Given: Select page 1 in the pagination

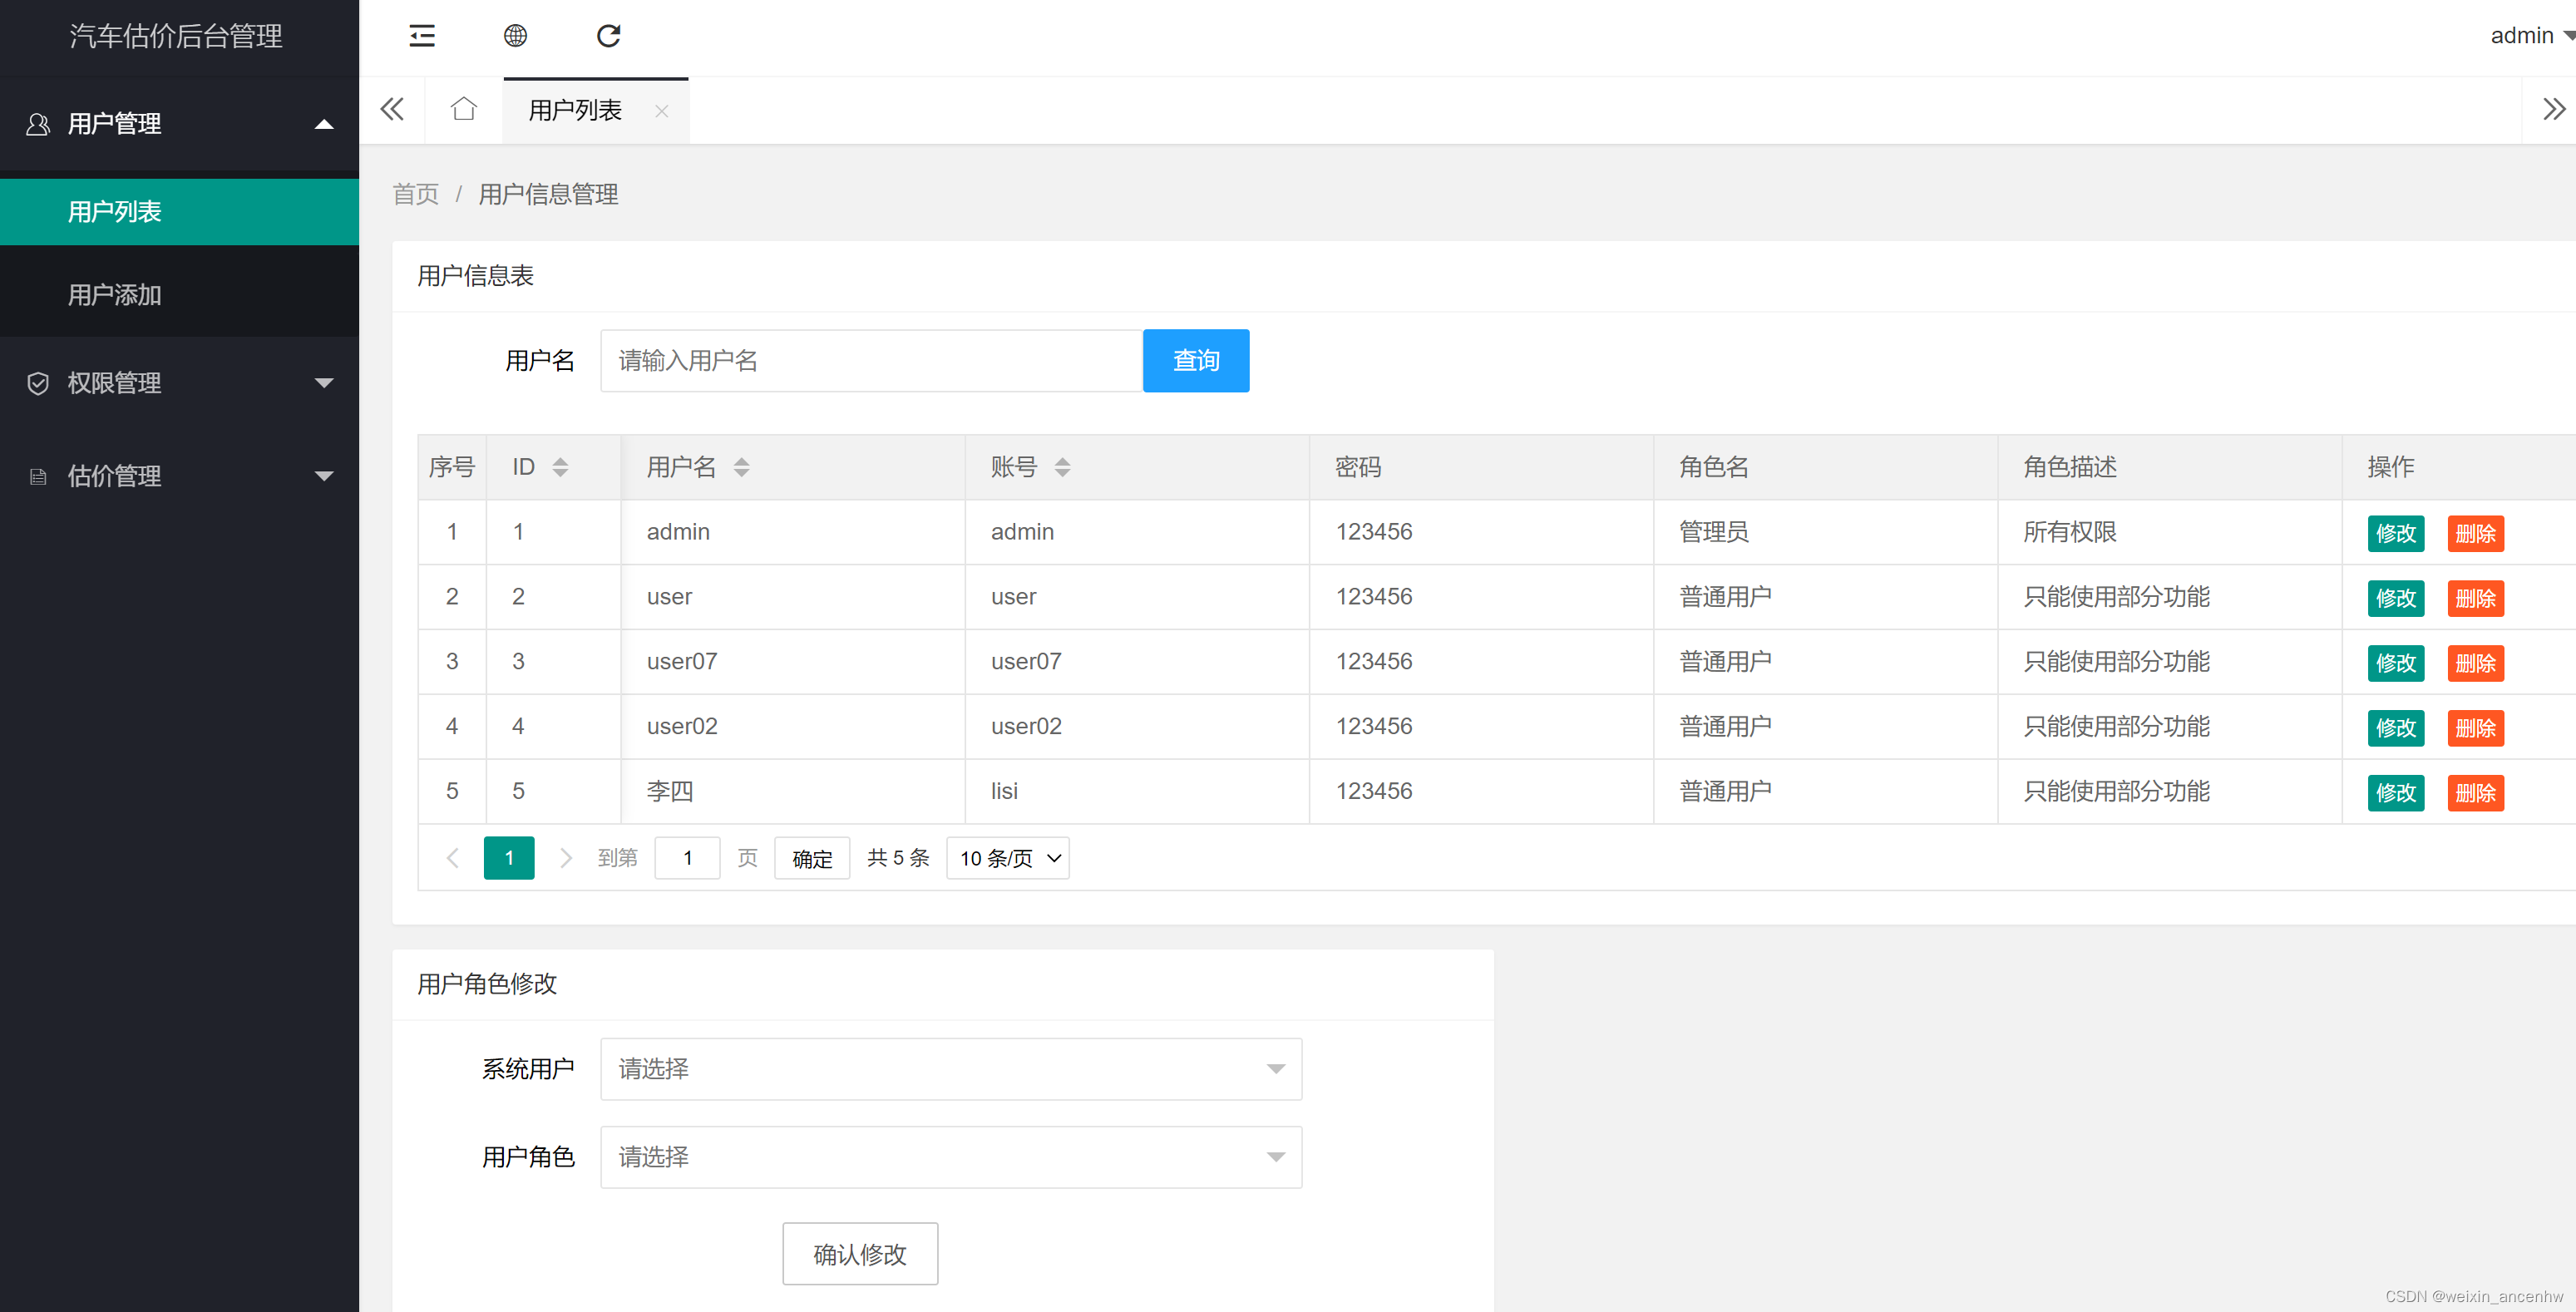Looking at the screenshot, I should [509, 858].
